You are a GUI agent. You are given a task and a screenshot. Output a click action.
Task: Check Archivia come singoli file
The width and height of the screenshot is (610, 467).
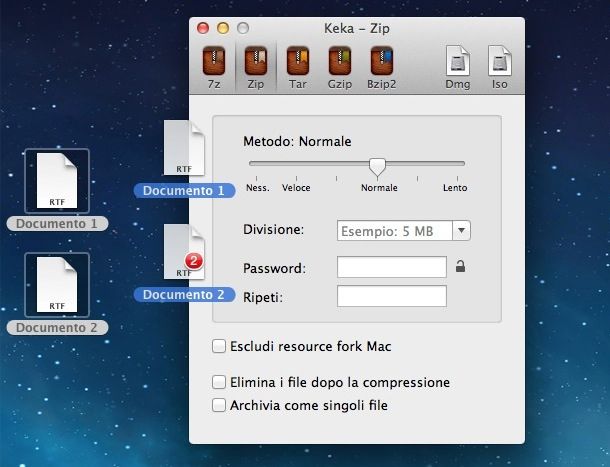point(219,405)
